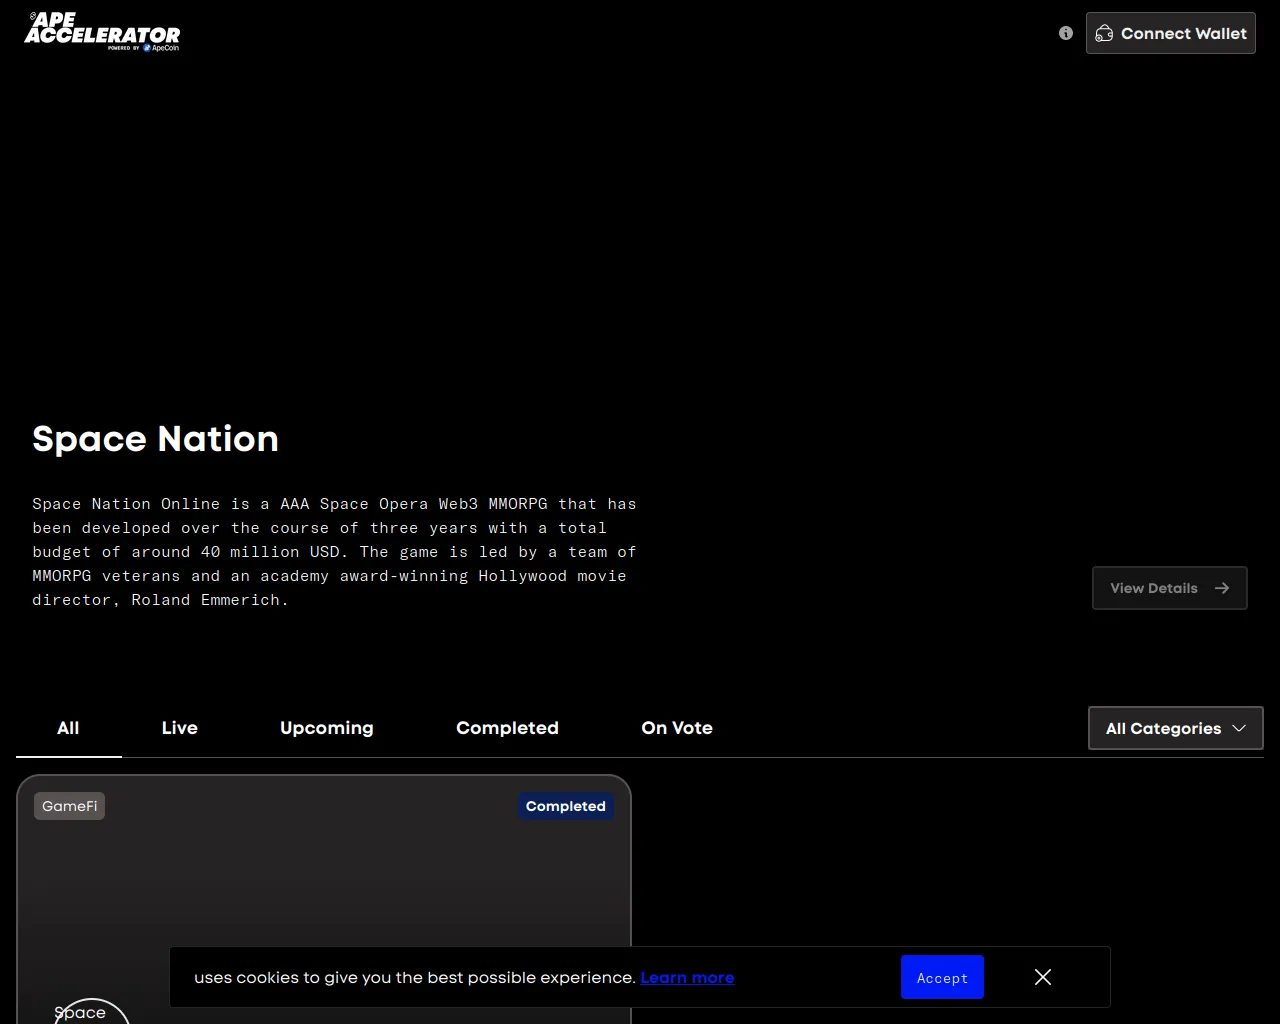Accept the cookies notice
1280x1024 pixels.
tap(942, 977)
